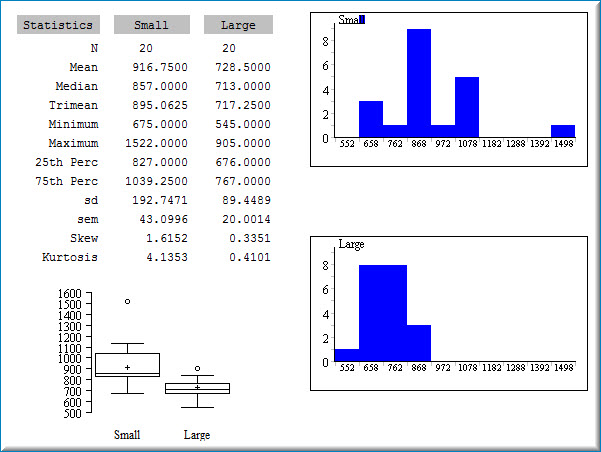The image size is (601, 452).
Task: Select the isolated 1498 bar in Small histogram
Action: pos(563,131)
